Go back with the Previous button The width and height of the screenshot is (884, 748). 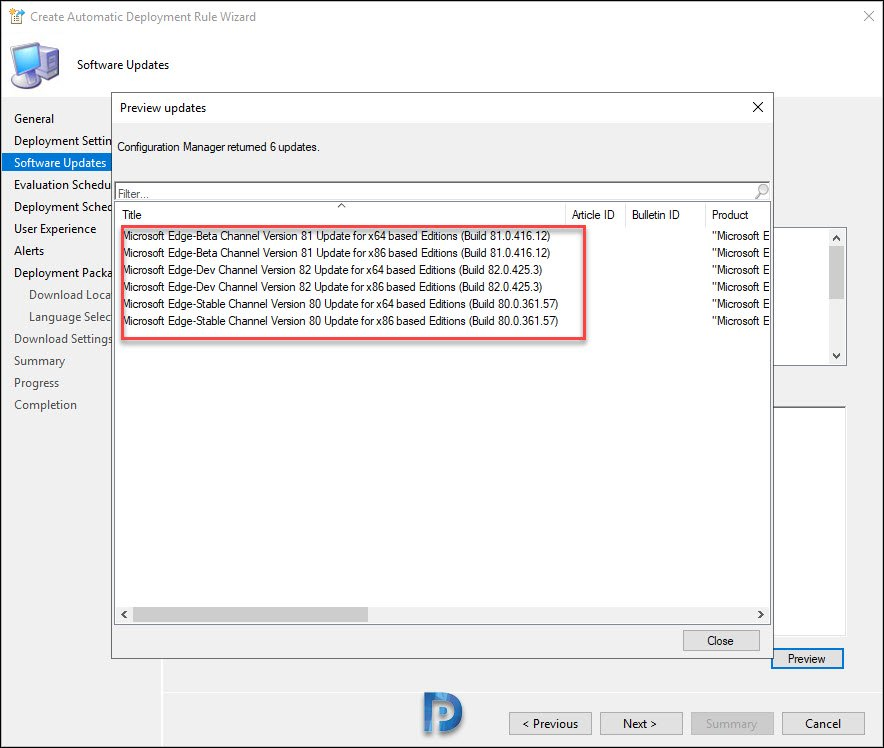(550, 723)
